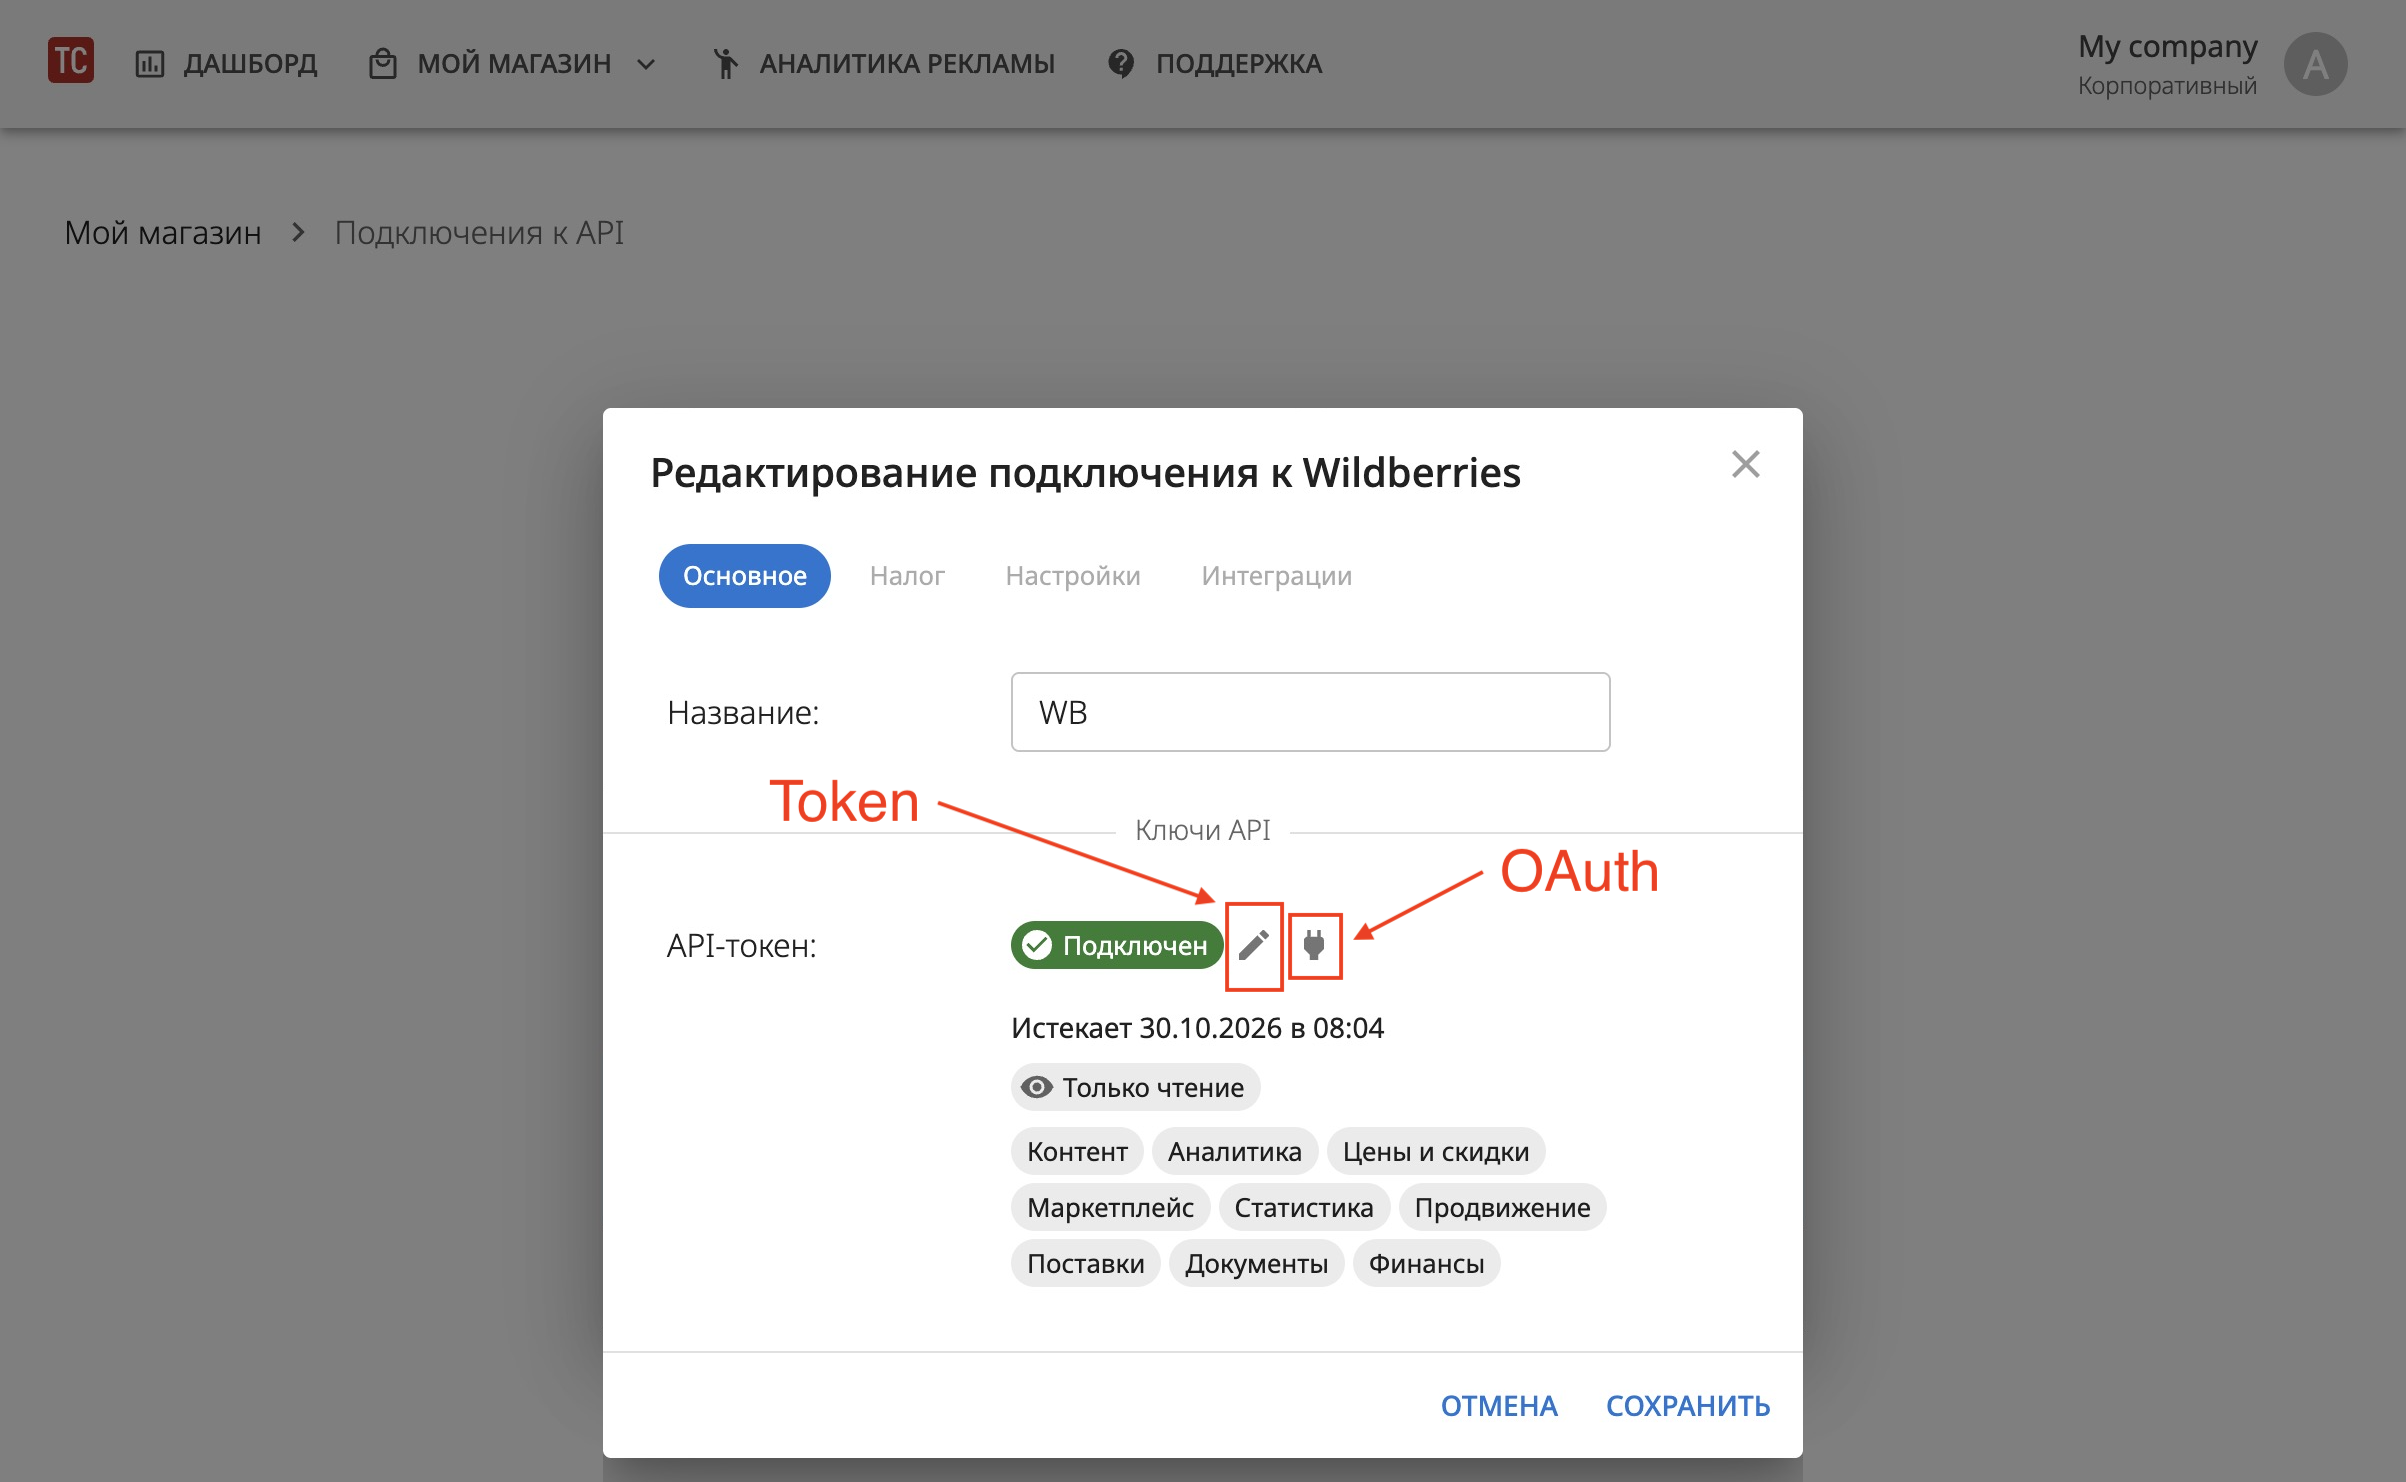This screenshot has height=1482, width=2406.
Task: Click the Сохранить button
Action: [x=1688, y=1406]
